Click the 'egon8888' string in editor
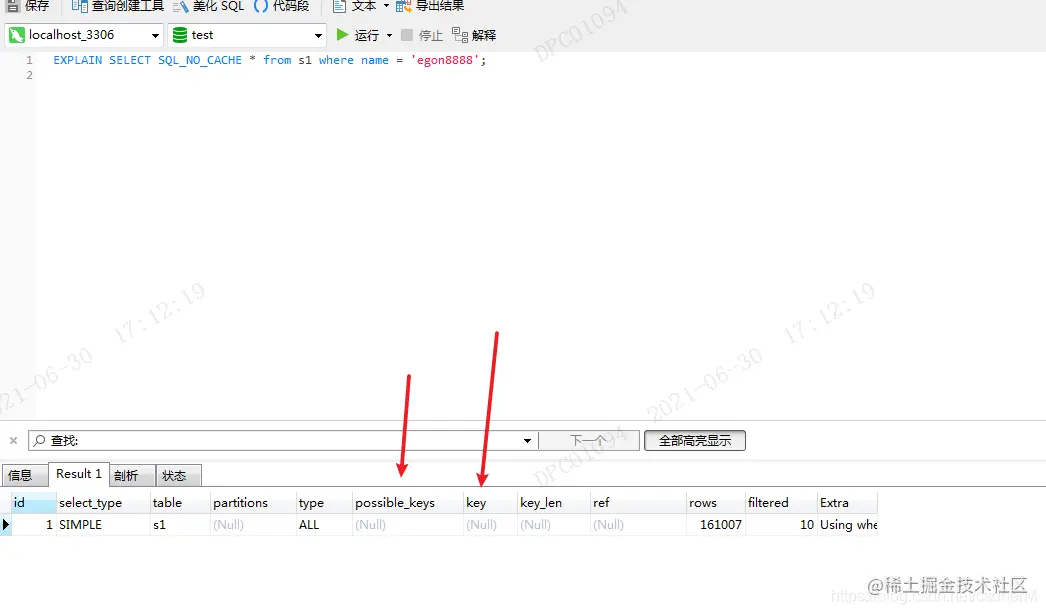Viewport: 1046px width, 614px height. 445,60
